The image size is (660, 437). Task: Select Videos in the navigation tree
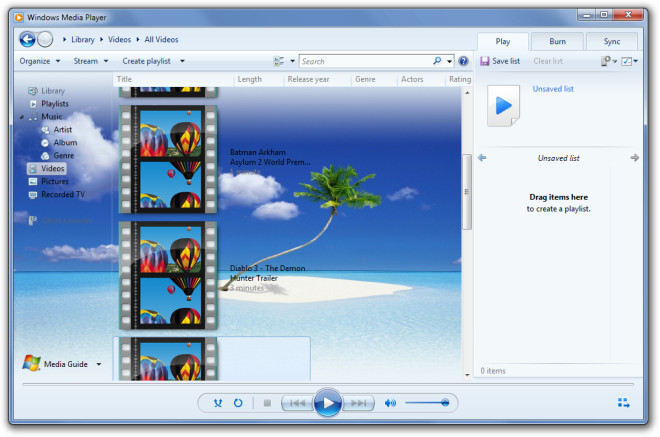[x=47, y=169]
